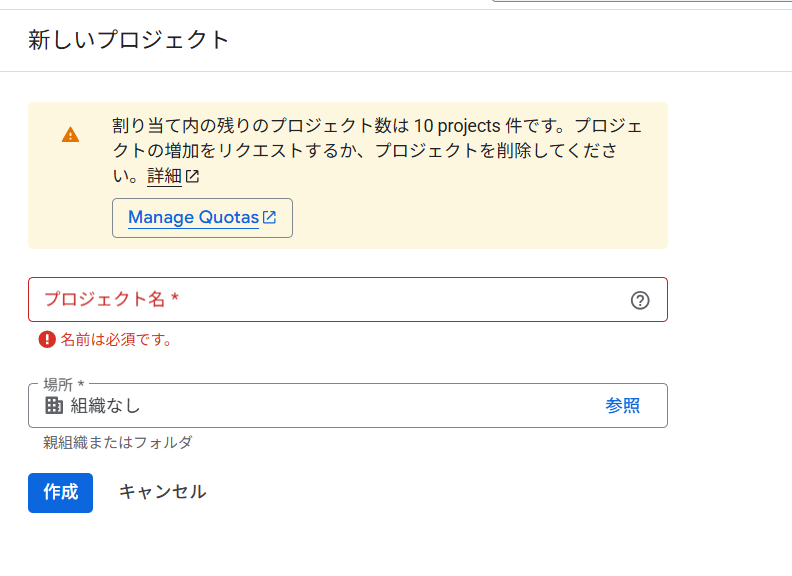Click the red error exclamation icon
Screen dimensions: 792x576
(x=47, y=339)
